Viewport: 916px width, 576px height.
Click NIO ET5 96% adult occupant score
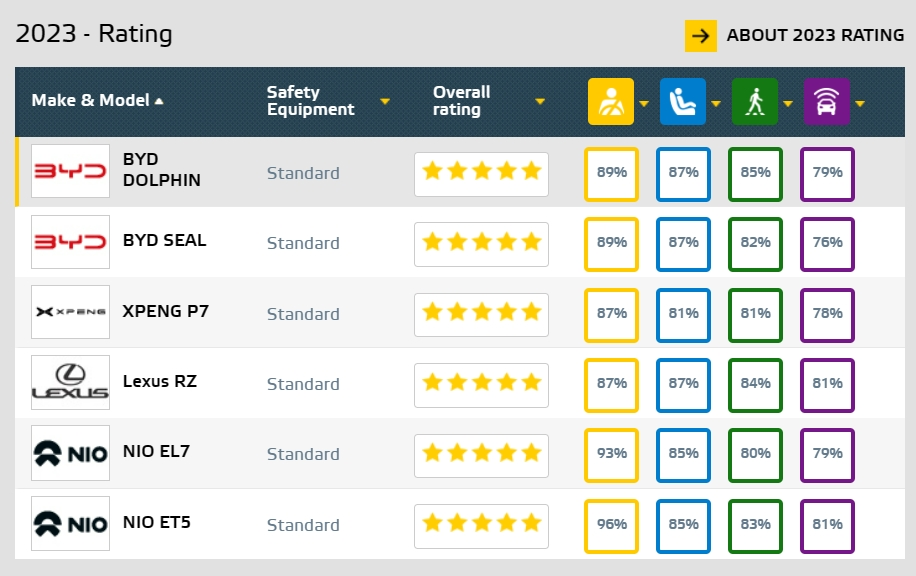pyautogui.click(x=611, y=525)
